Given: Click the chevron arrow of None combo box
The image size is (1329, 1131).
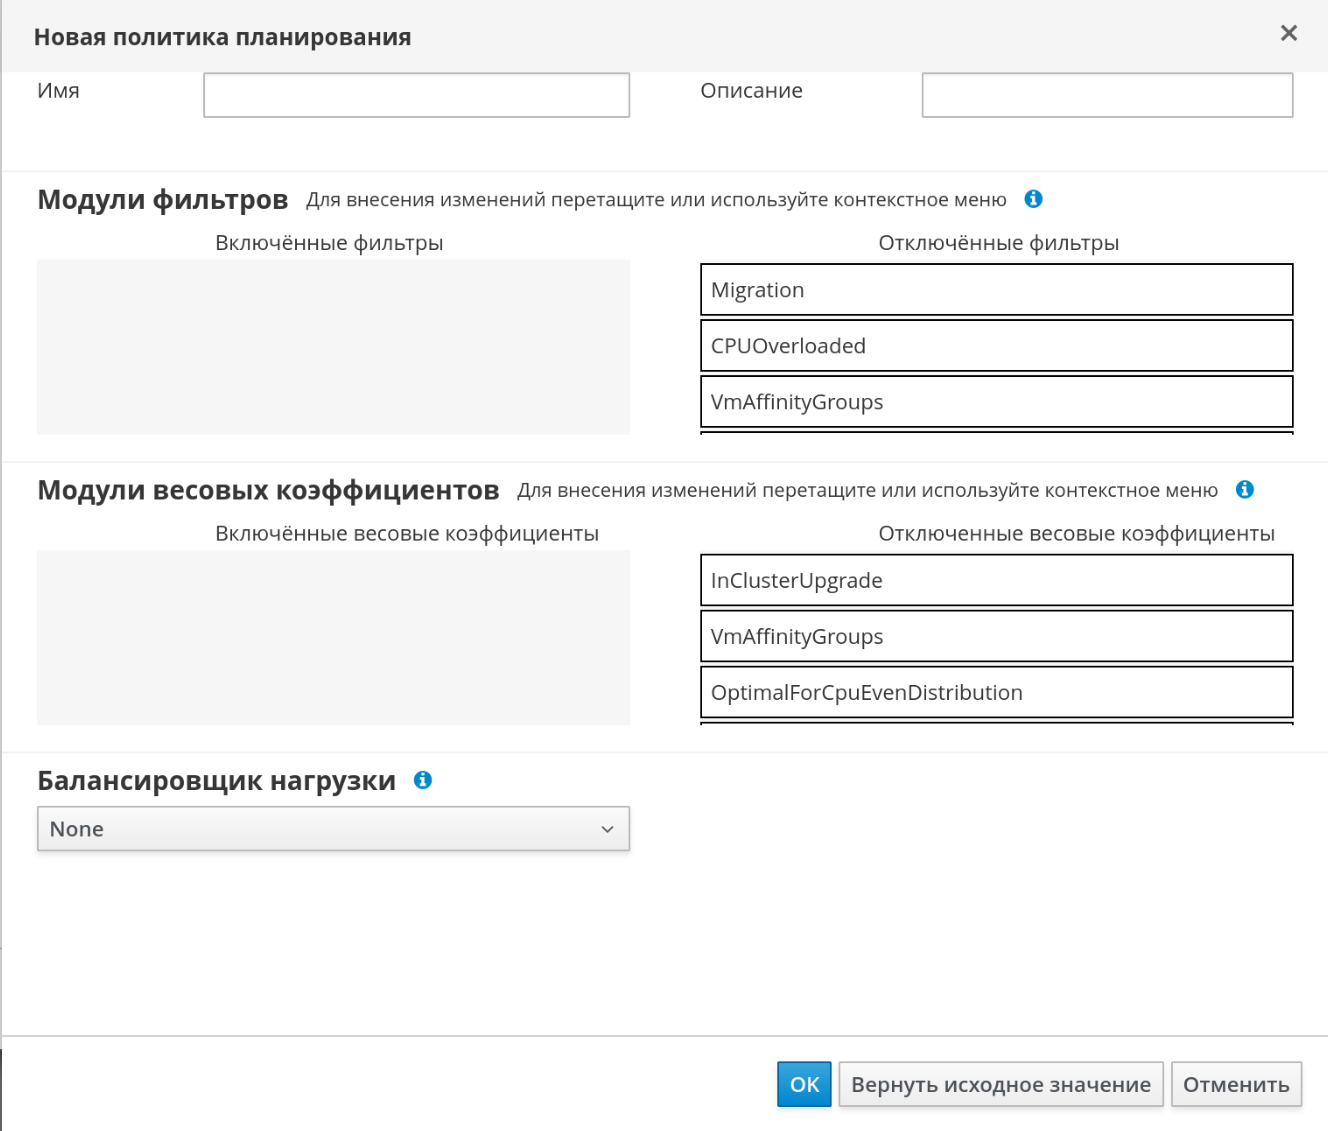Looking at the screenshot, I should click(x=607, y=829).
